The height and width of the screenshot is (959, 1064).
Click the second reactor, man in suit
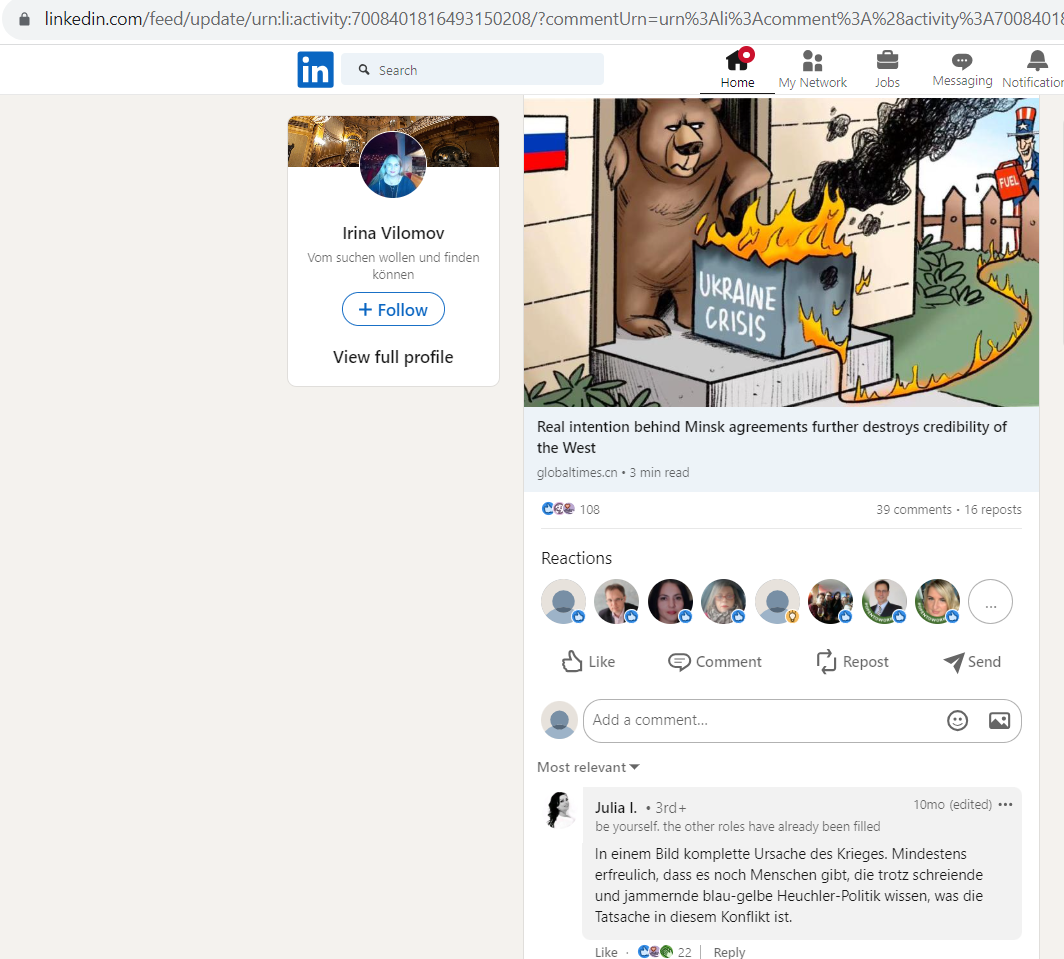(x=616, y=601)
